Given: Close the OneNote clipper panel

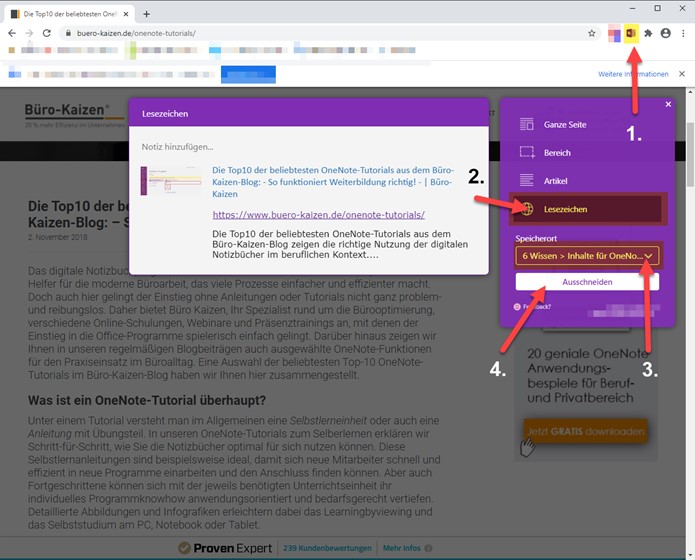Looking at the screenshot, I should pos(668,104).
